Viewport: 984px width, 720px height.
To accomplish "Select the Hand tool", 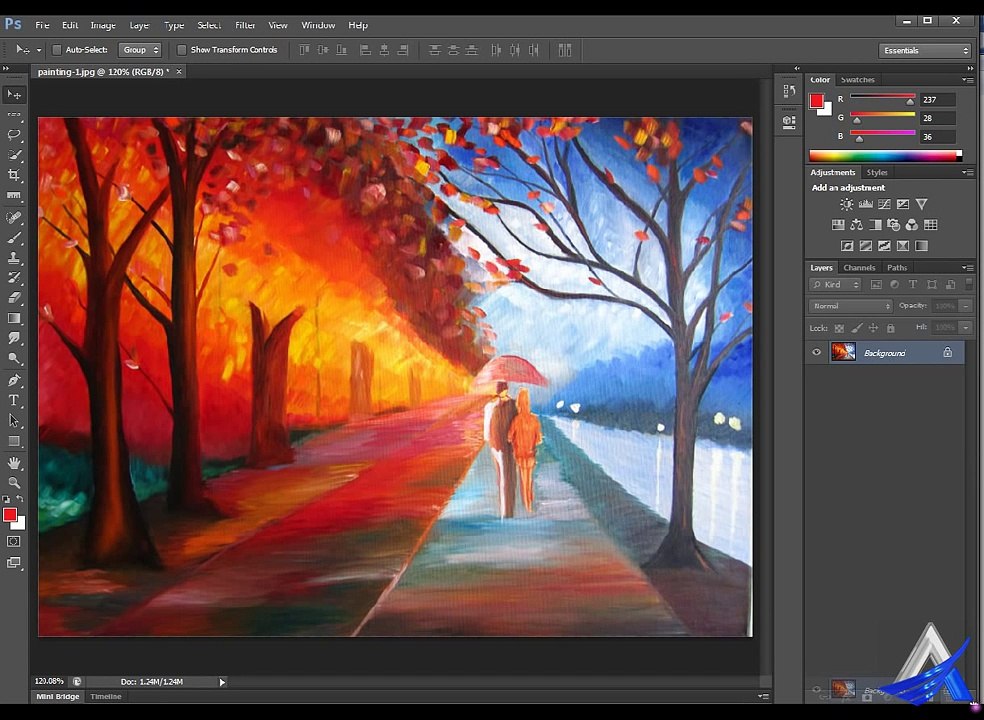I will click(14, 463).
